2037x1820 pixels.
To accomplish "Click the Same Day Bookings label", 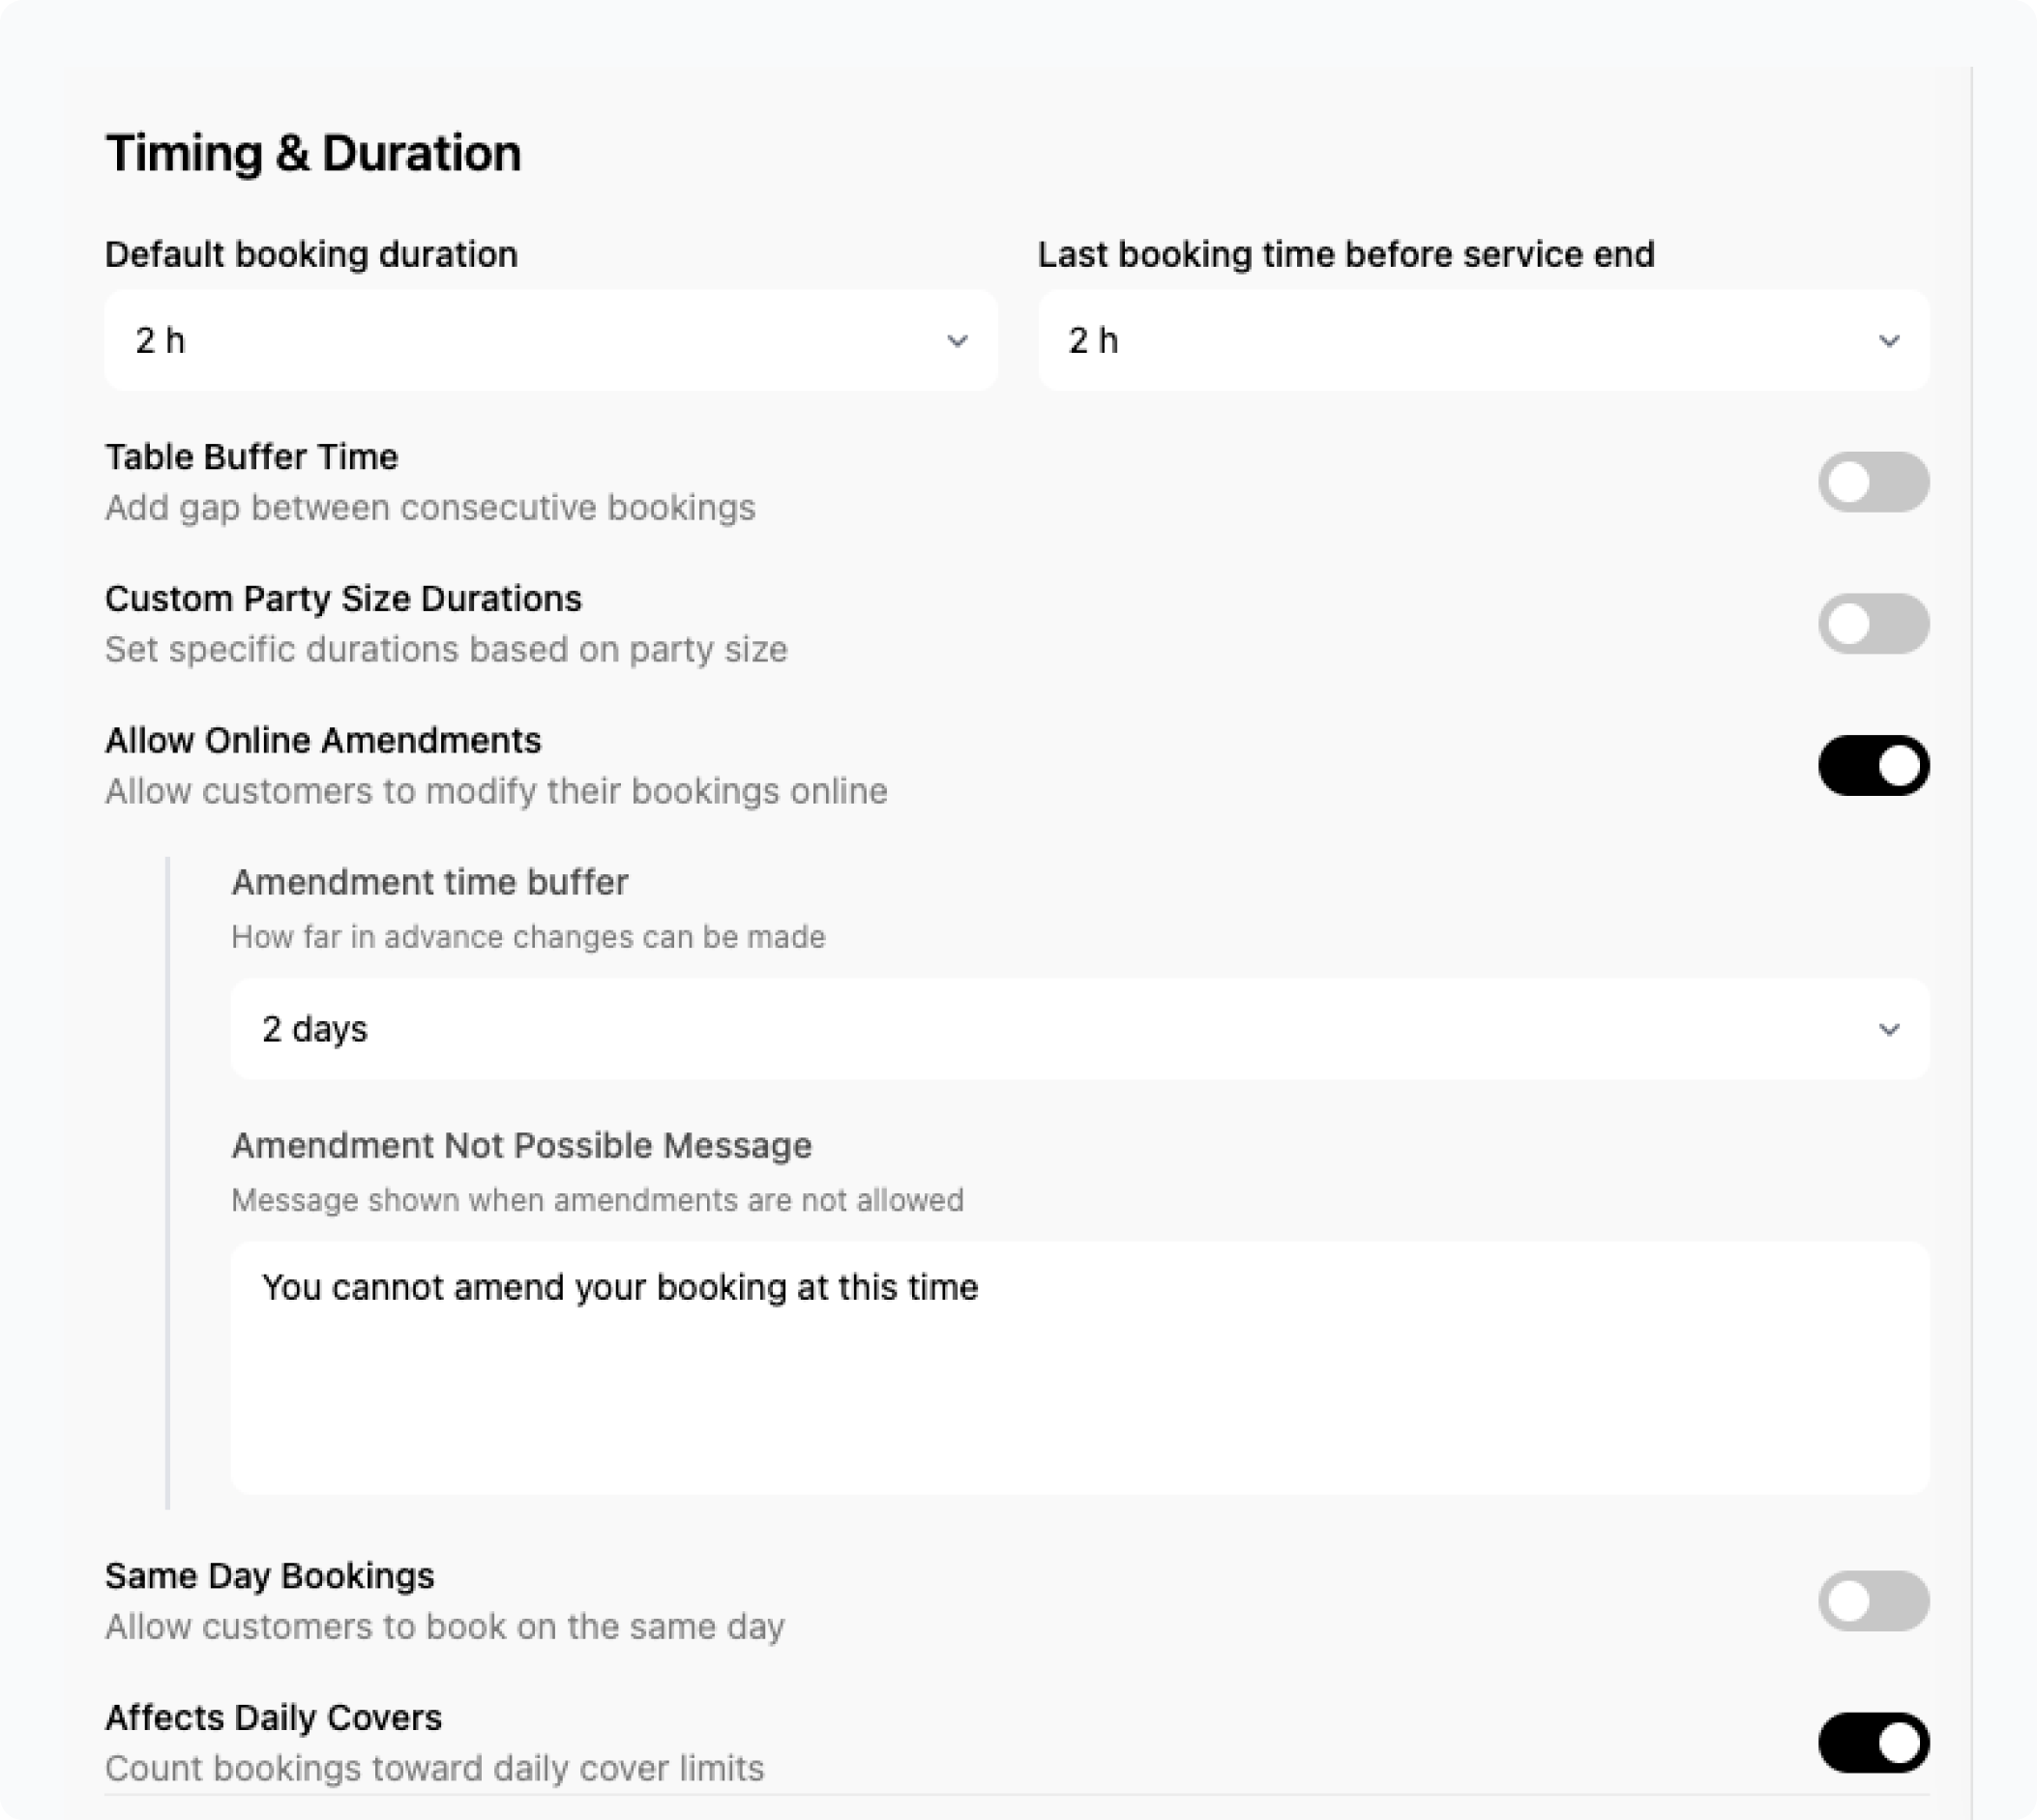I will (x=269, y=1576).
